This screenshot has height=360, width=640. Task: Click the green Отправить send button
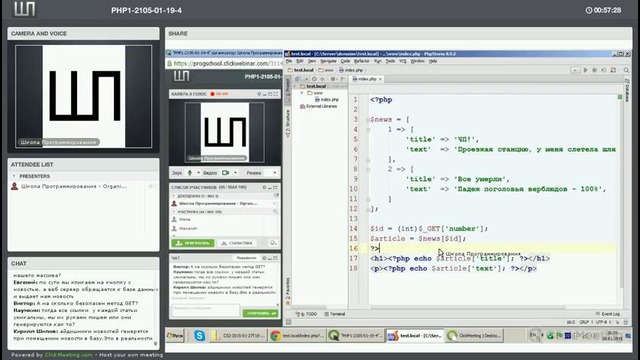pyautogui.click(x=260, y=313)
